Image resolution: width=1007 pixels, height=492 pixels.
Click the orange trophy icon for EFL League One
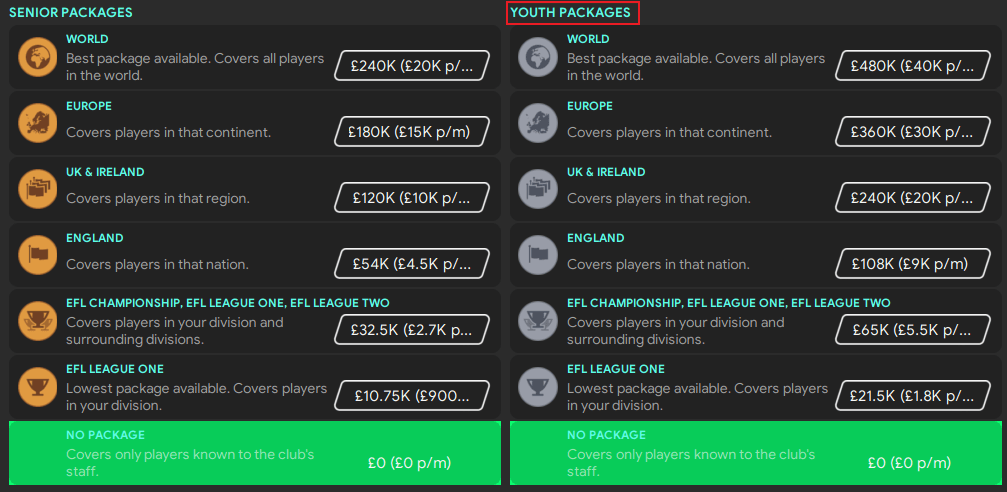point(38,388)
